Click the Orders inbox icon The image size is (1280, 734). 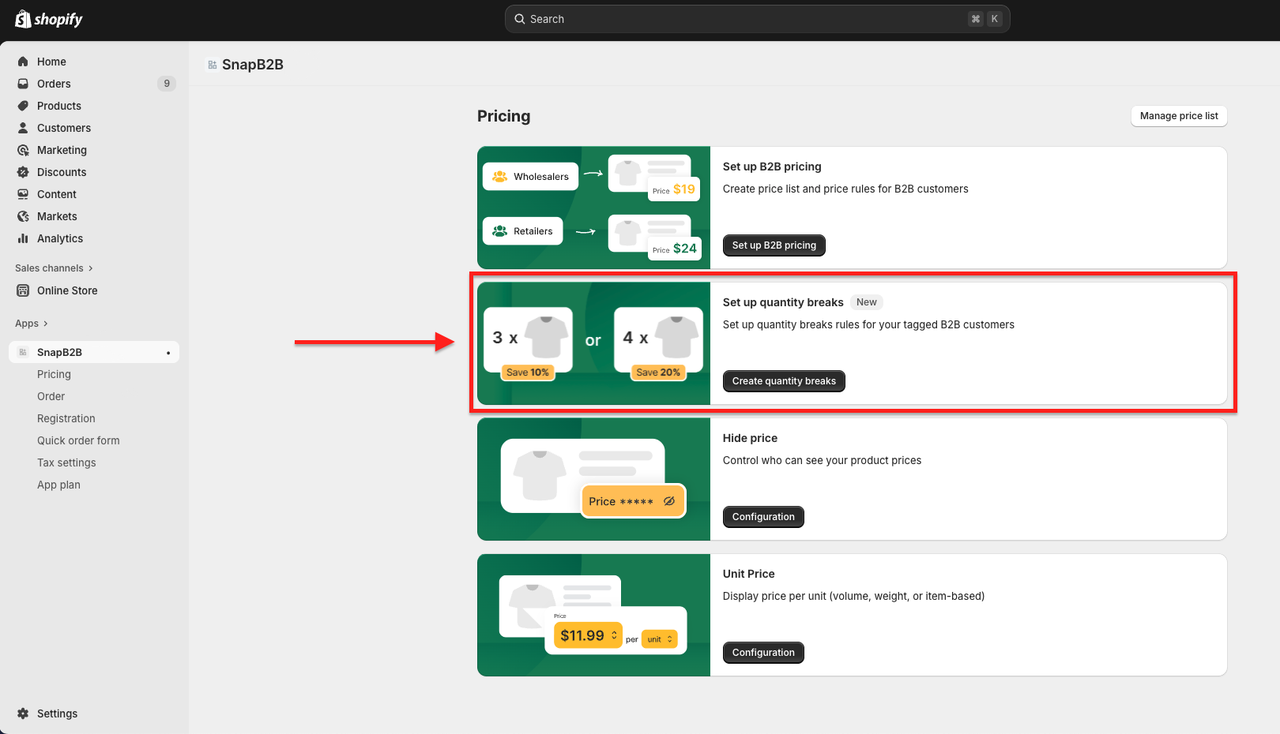coord(23,84)
